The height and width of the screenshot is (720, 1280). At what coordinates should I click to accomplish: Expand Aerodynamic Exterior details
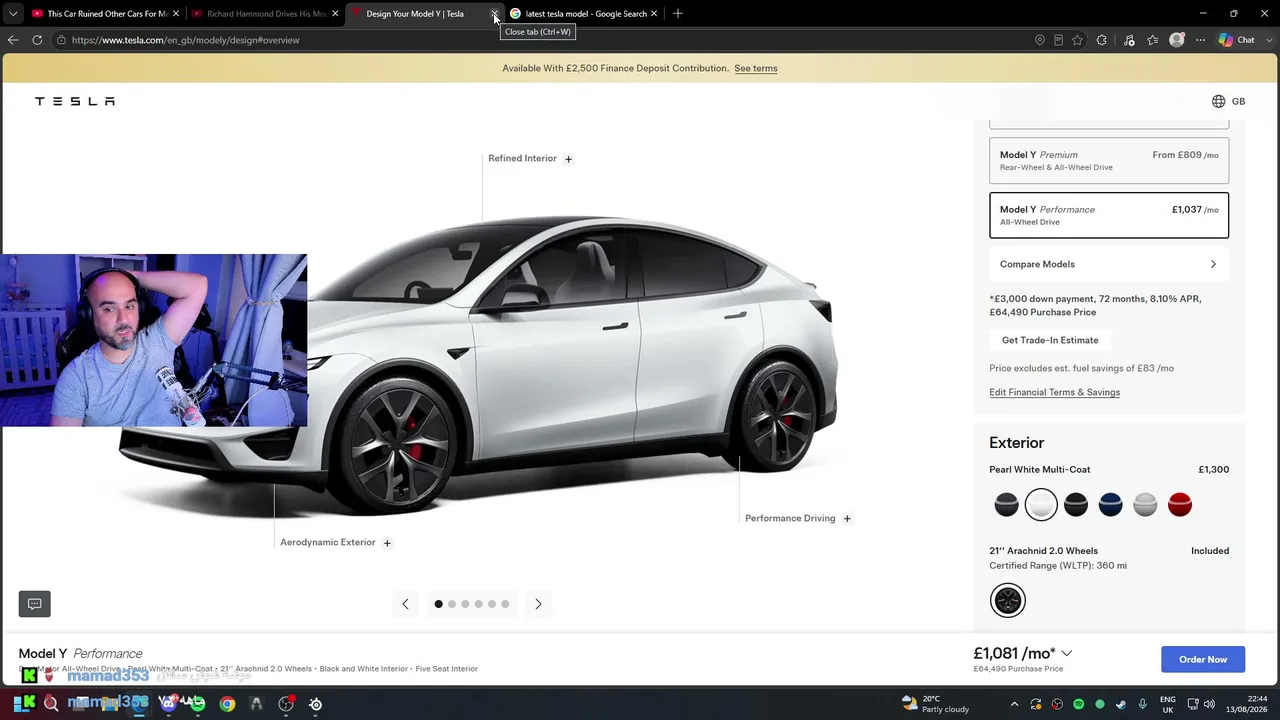click(x=387, y=543)
